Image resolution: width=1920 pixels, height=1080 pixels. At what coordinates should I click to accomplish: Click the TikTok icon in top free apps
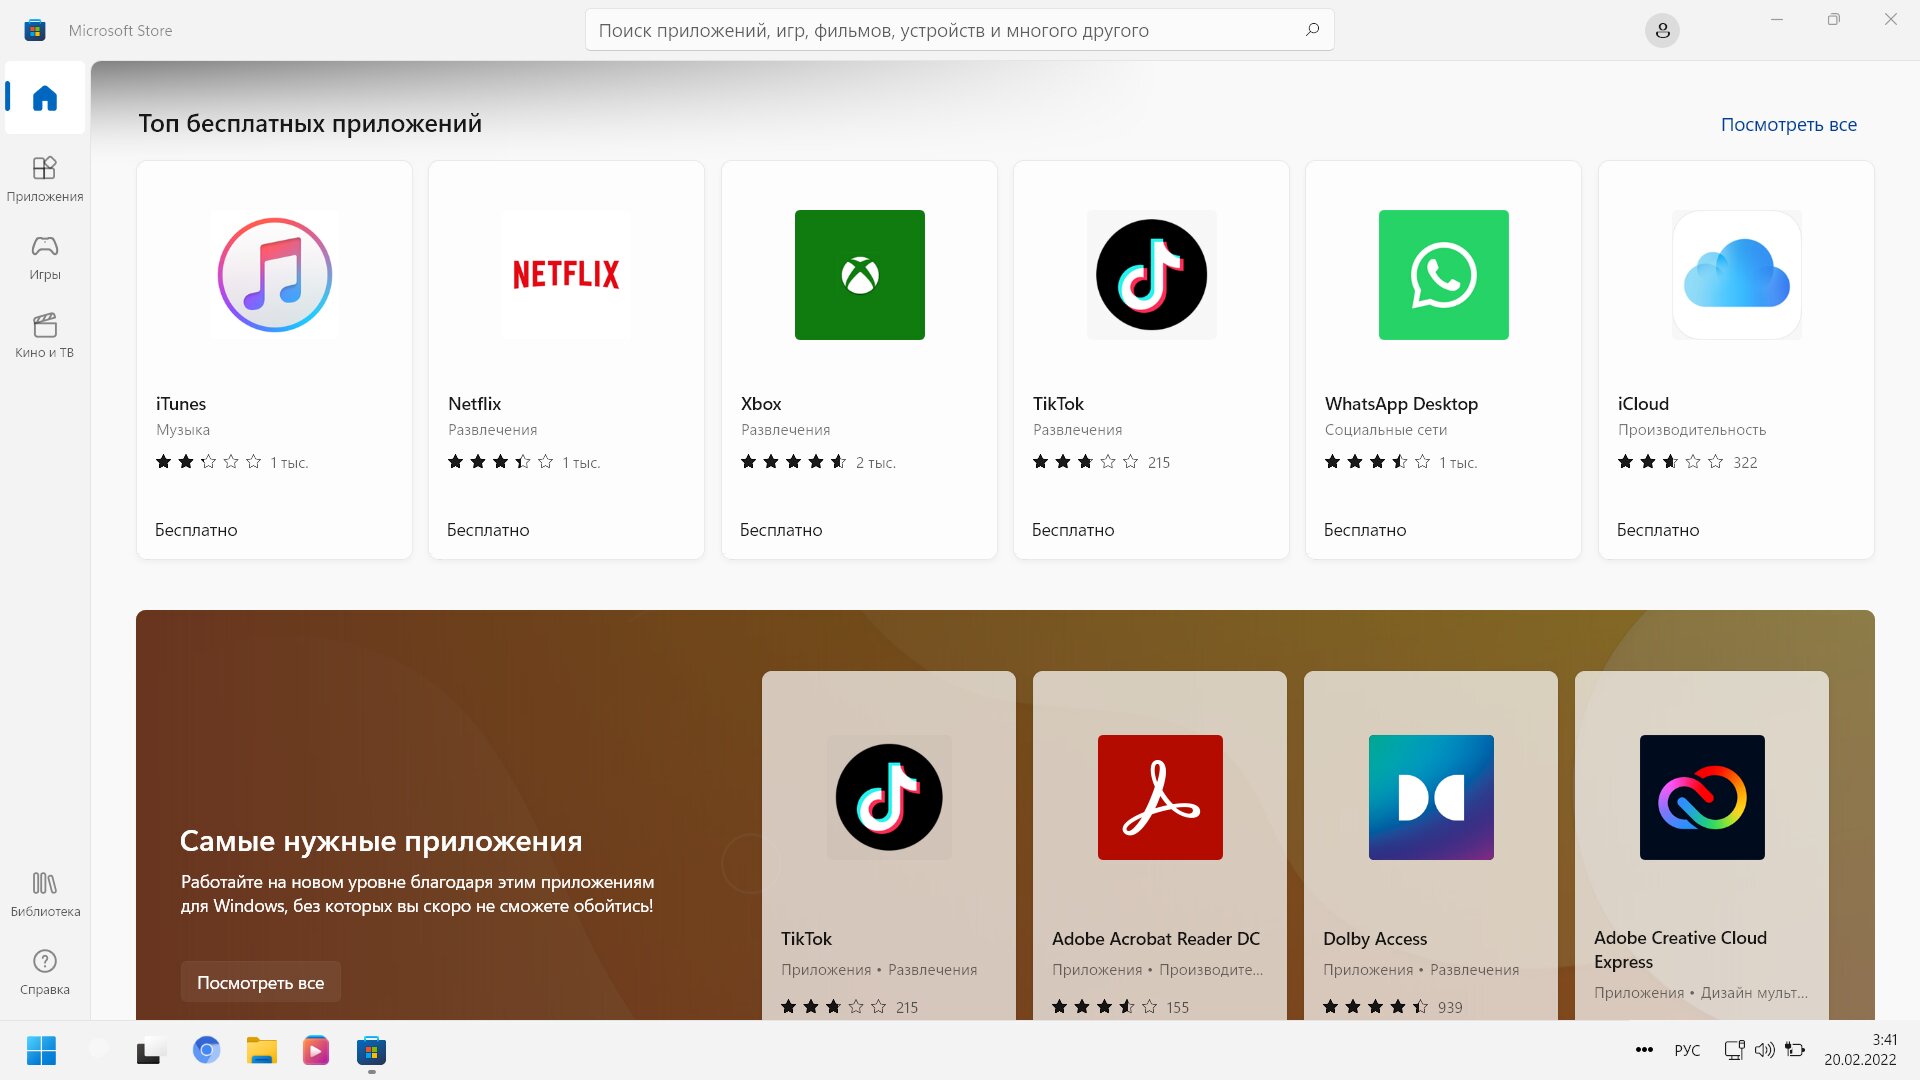click(x=1152, y=275)
